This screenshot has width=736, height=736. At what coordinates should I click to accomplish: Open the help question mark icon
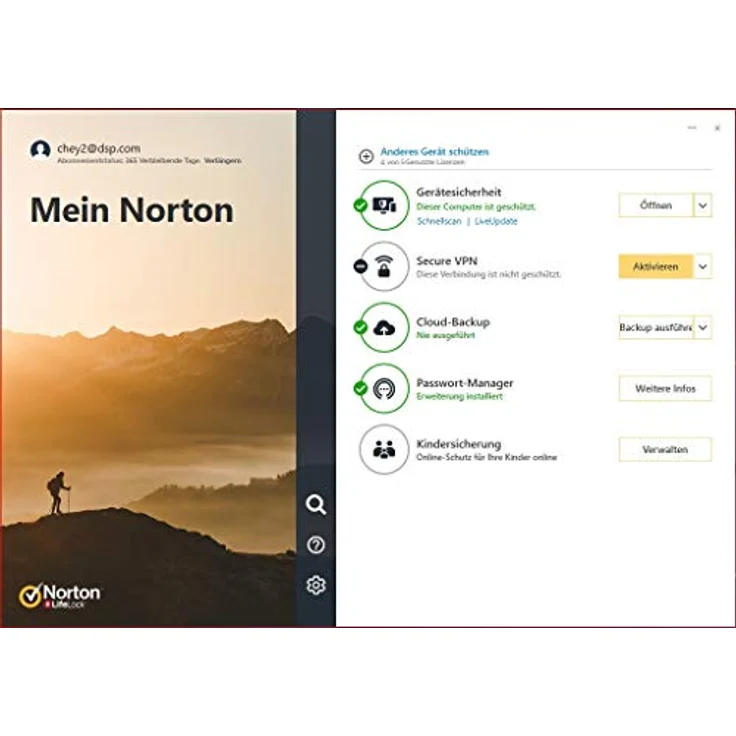316,545
